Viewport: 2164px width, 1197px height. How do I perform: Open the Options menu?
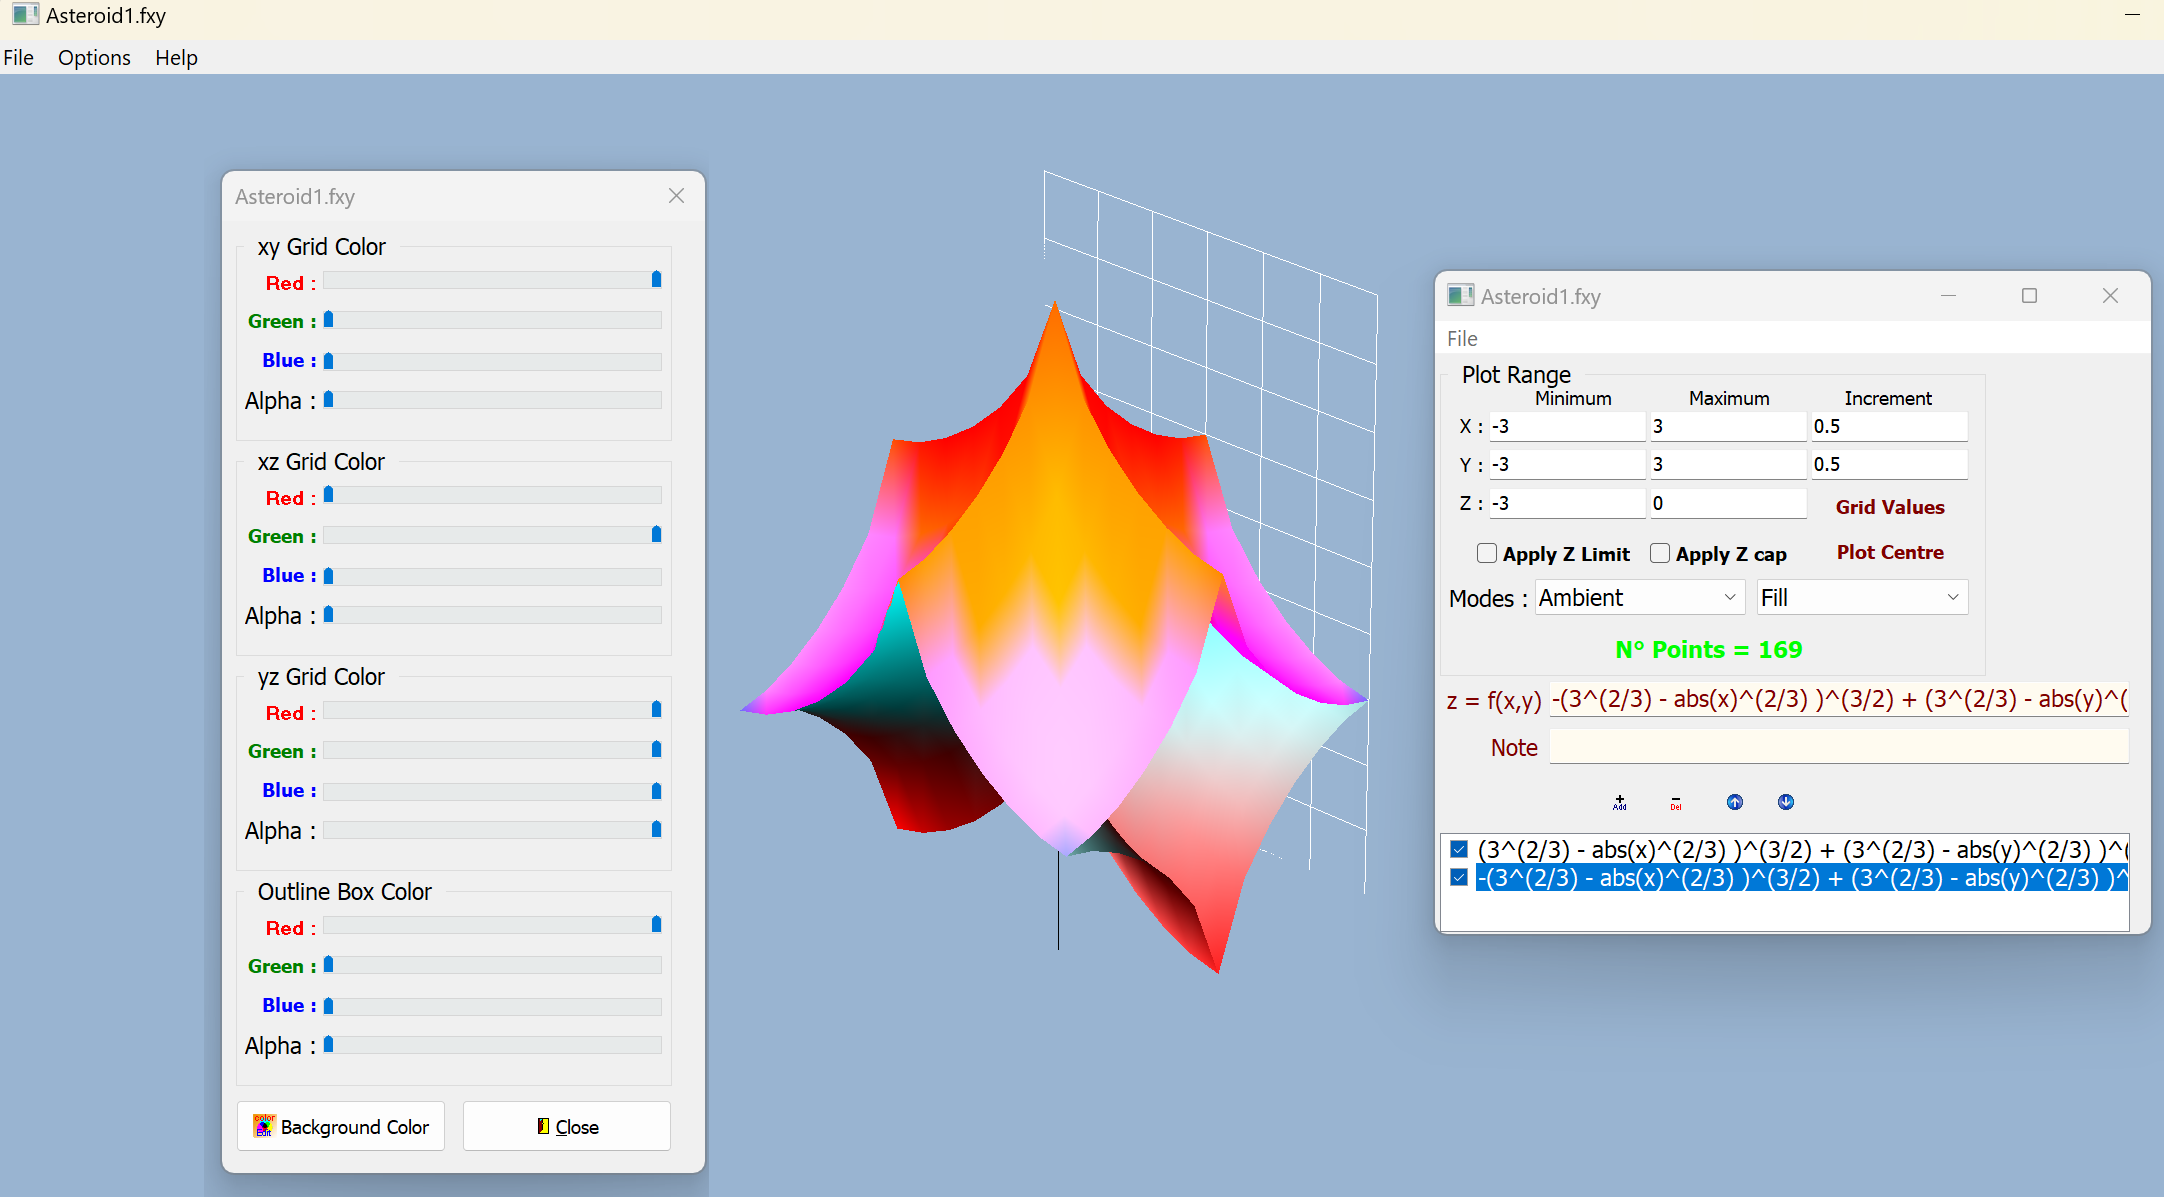(94, 57)
